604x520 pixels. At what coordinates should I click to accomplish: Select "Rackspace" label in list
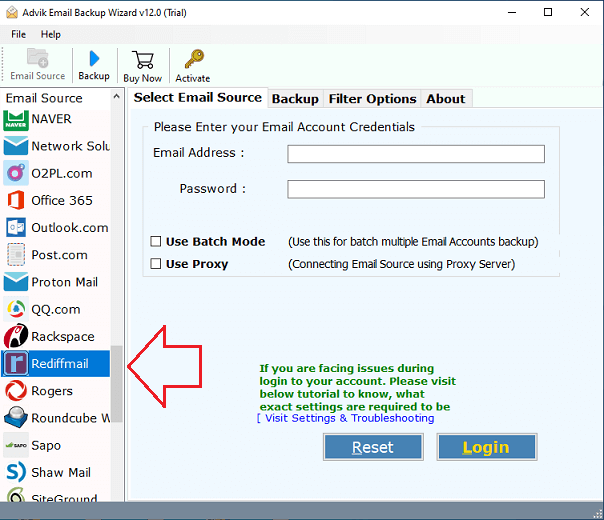pos(63,337)
